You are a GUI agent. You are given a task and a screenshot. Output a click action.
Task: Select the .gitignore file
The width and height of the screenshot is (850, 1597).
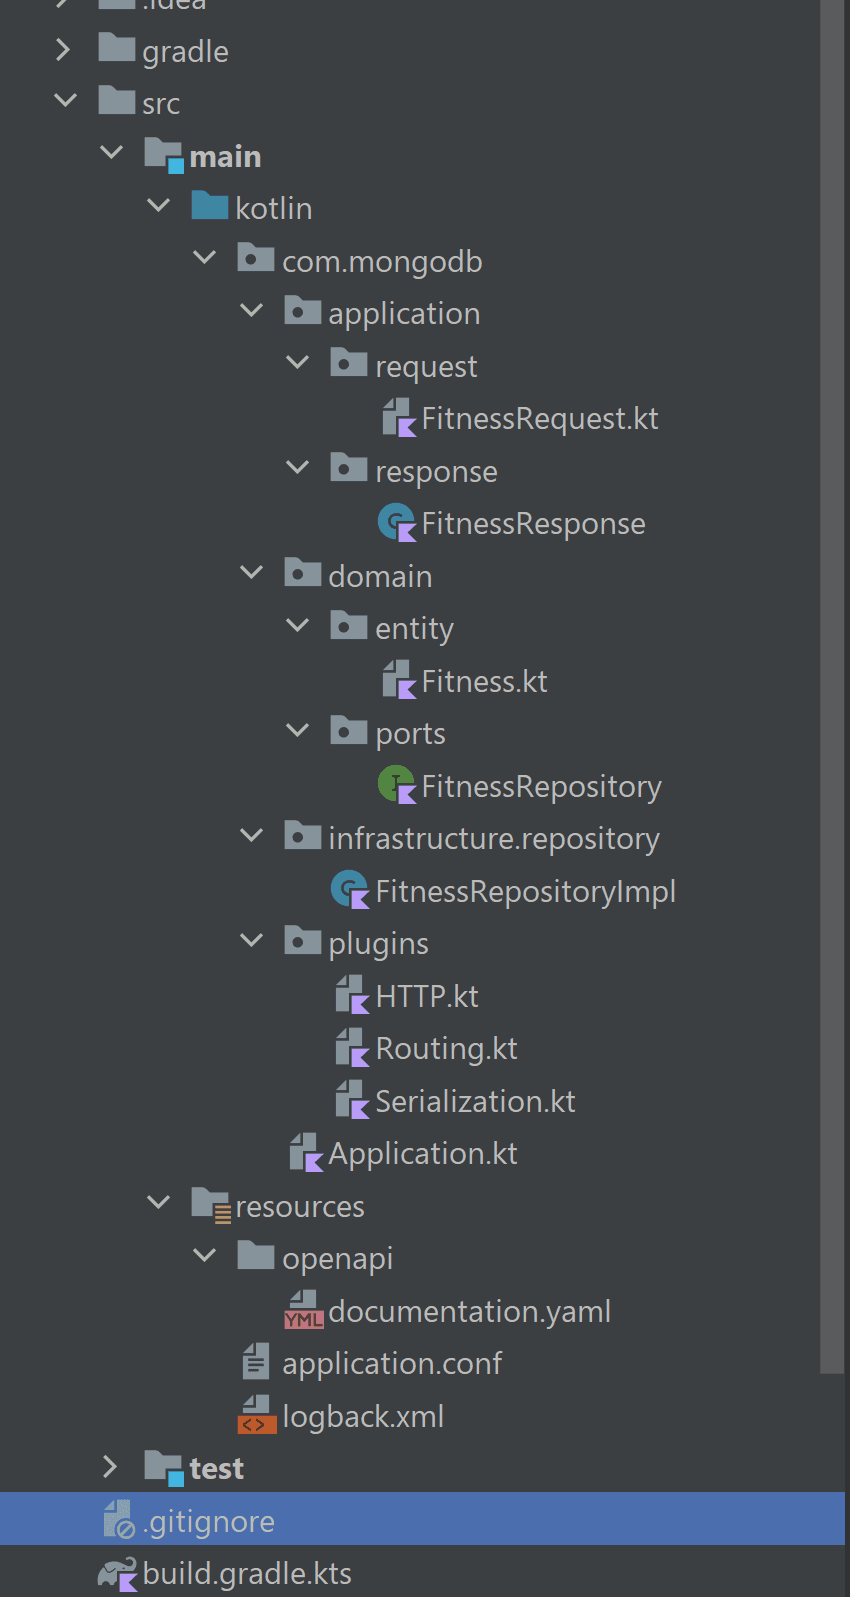[x=208, y=1521]
